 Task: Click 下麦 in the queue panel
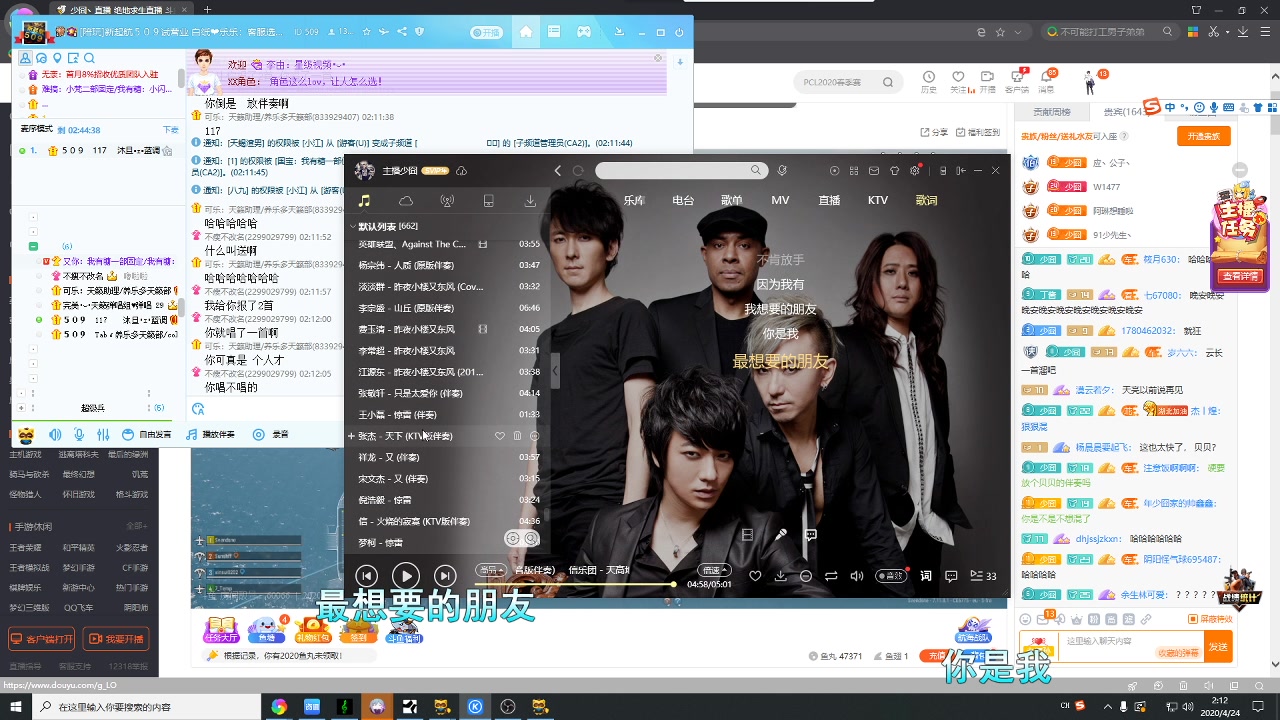coord(170,130)
